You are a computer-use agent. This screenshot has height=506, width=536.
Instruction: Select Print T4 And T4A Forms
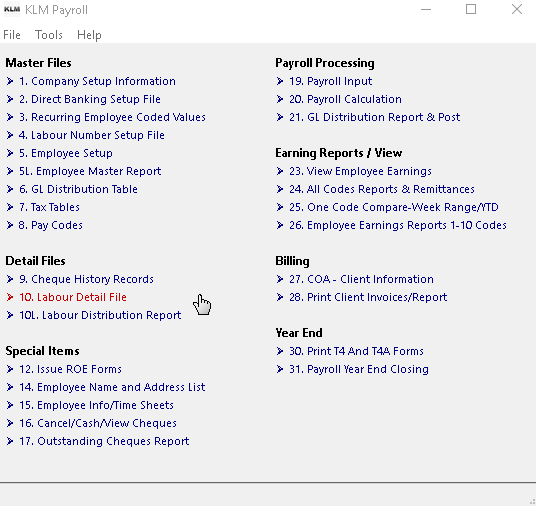(x=356, y=351)
